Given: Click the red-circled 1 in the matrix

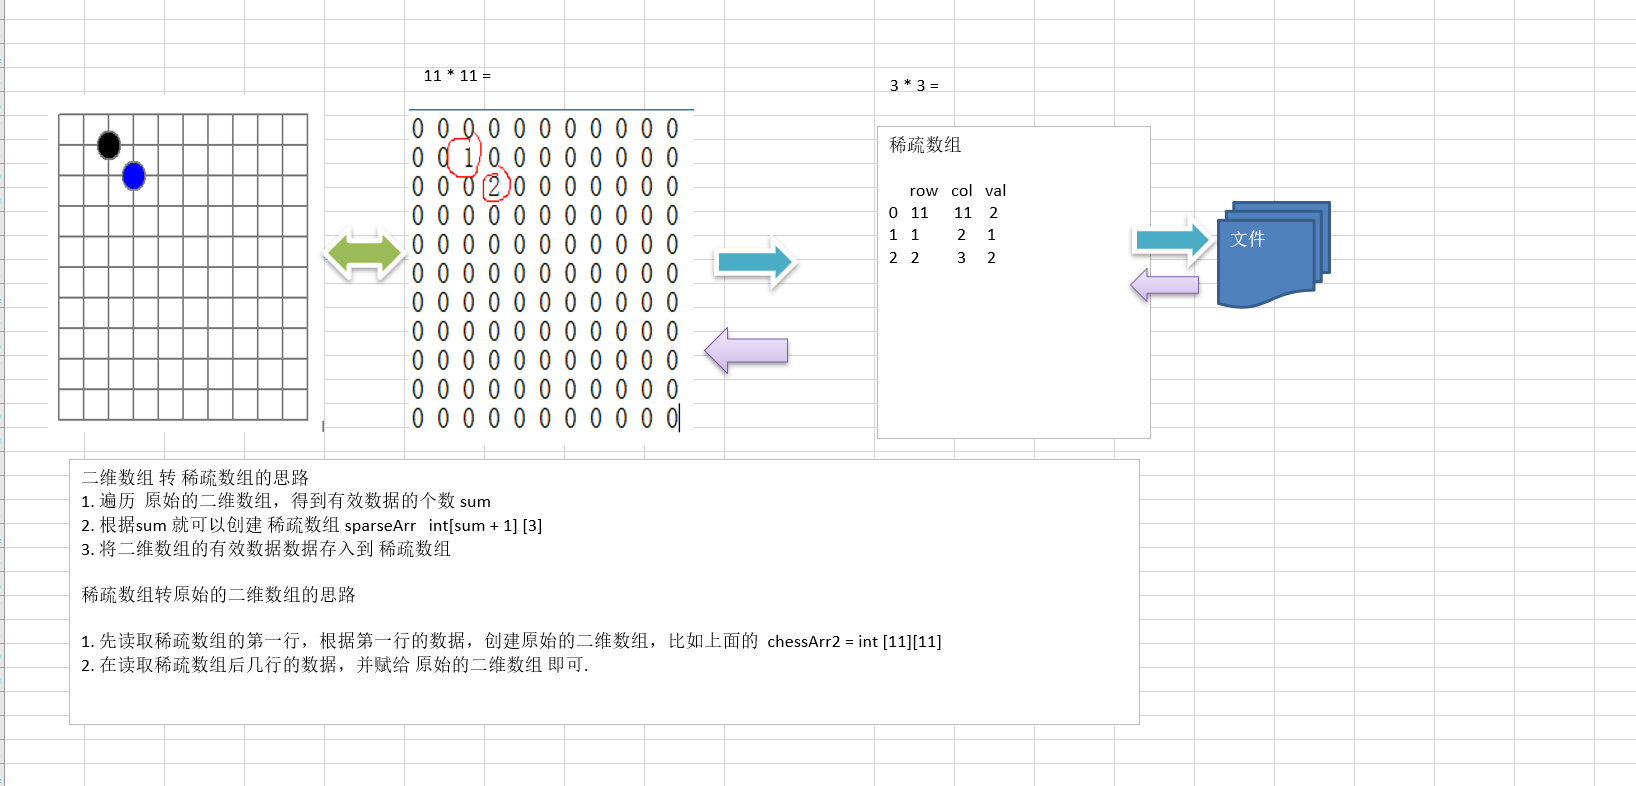Looking at the screenshot, I should 467,157.
